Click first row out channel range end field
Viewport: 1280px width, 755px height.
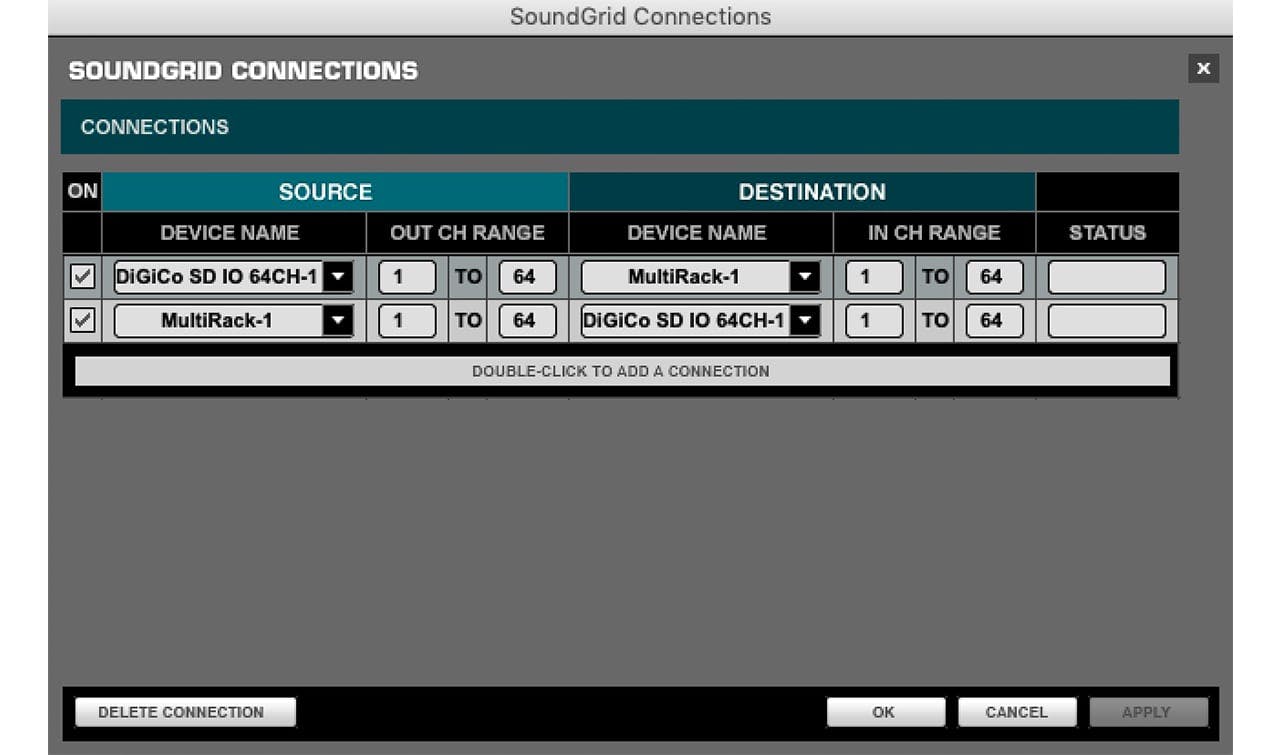pos(527,277)
